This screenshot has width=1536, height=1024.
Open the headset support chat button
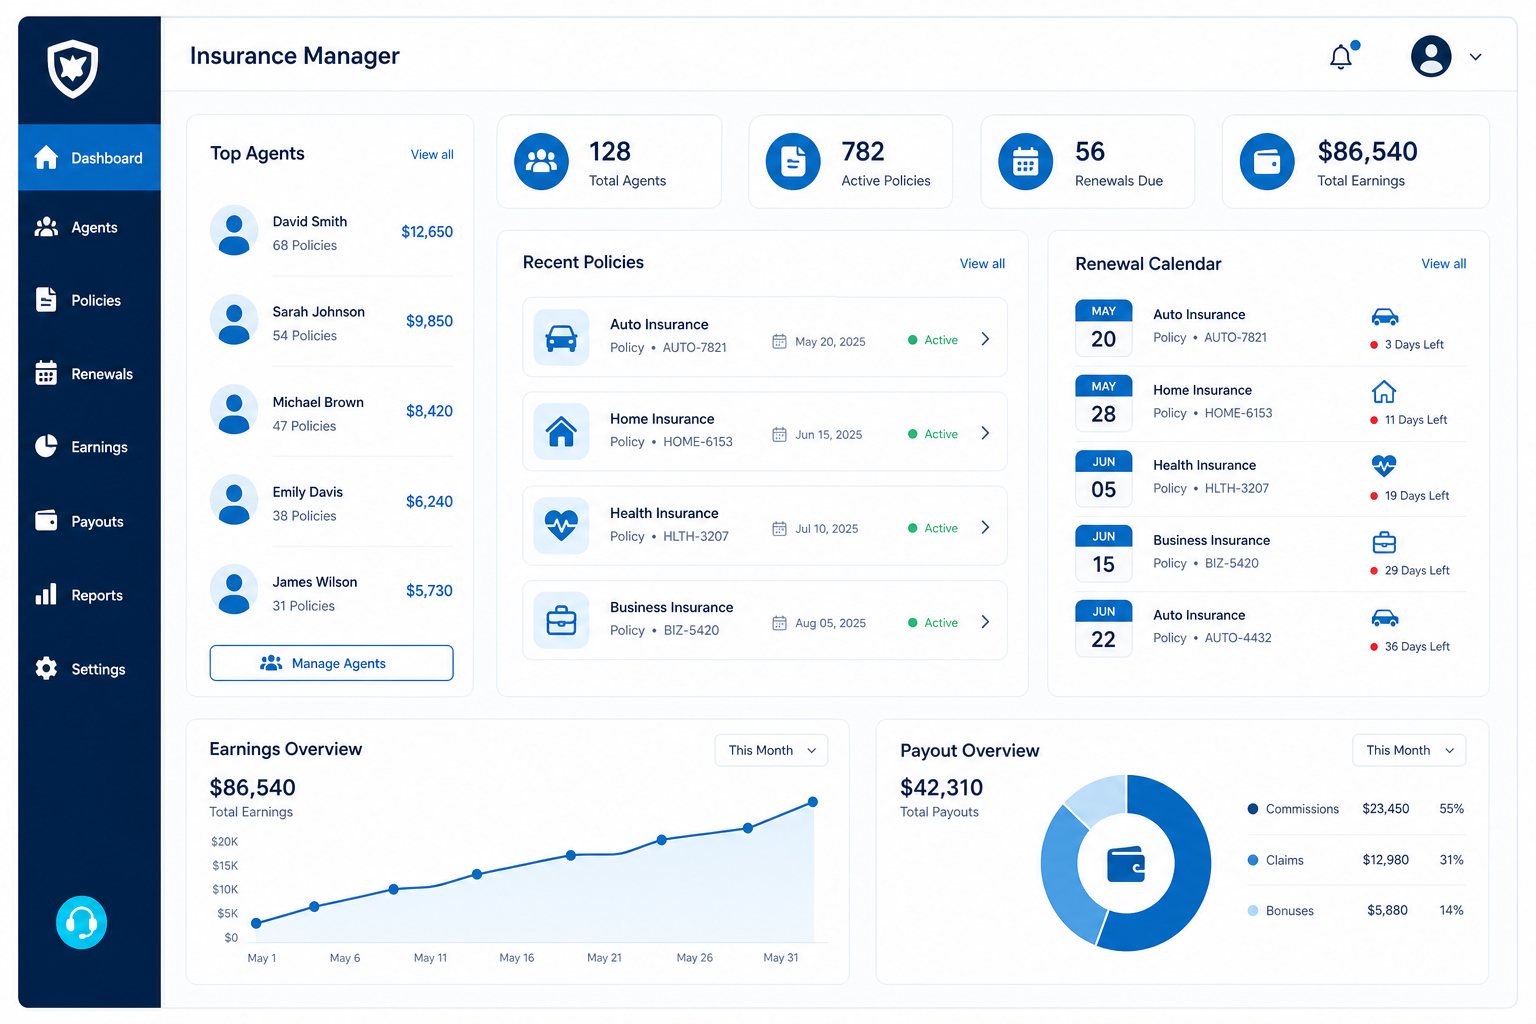81,922
